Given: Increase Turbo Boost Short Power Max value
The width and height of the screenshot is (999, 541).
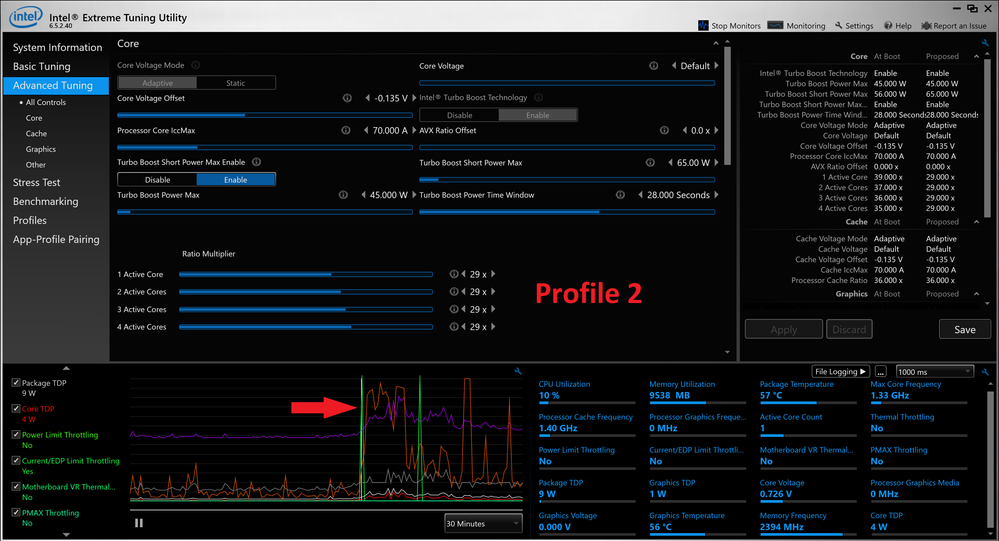Looking at the screenshot, I should point(716,162).
